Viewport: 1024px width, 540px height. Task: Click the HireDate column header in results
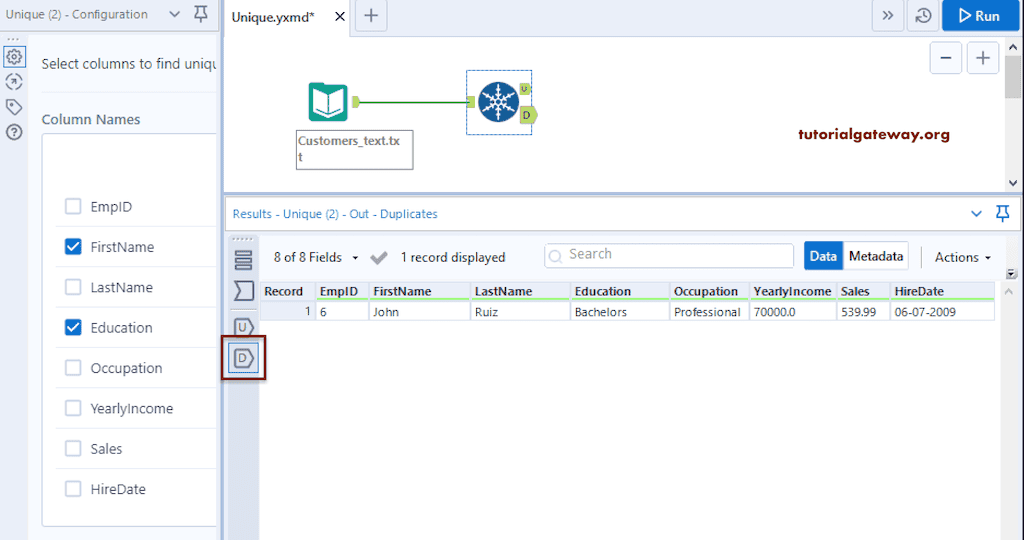point(942,291)
